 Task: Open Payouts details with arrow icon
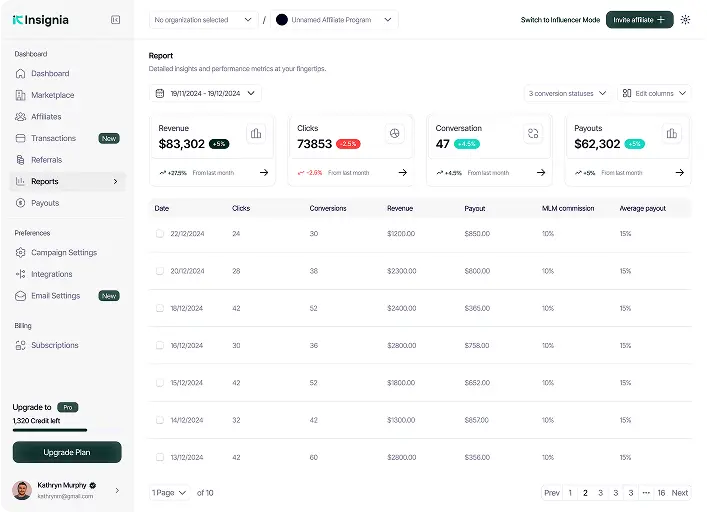tap(680, 172)
